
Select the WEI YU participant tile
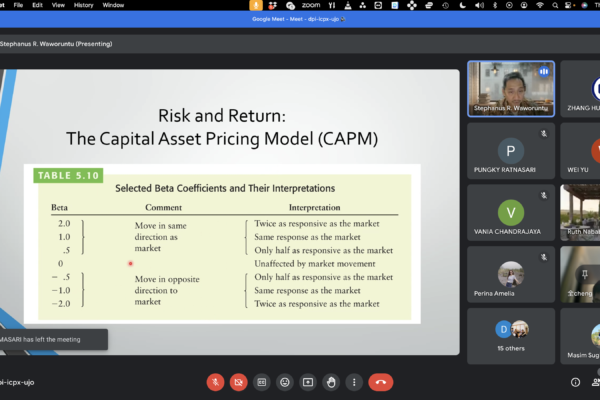[x=580, y=151]
